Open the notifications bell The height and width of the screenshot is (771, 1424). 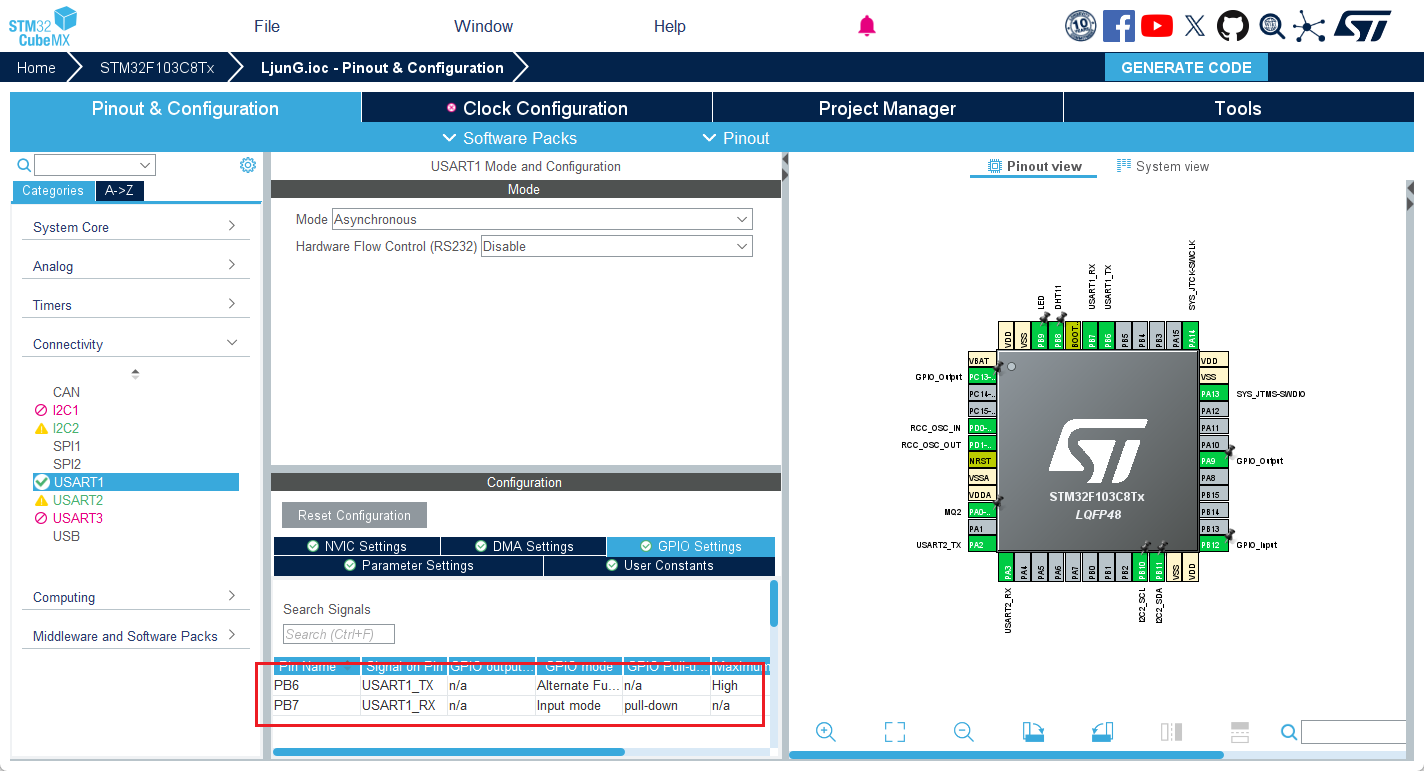[x=867, y=26]
